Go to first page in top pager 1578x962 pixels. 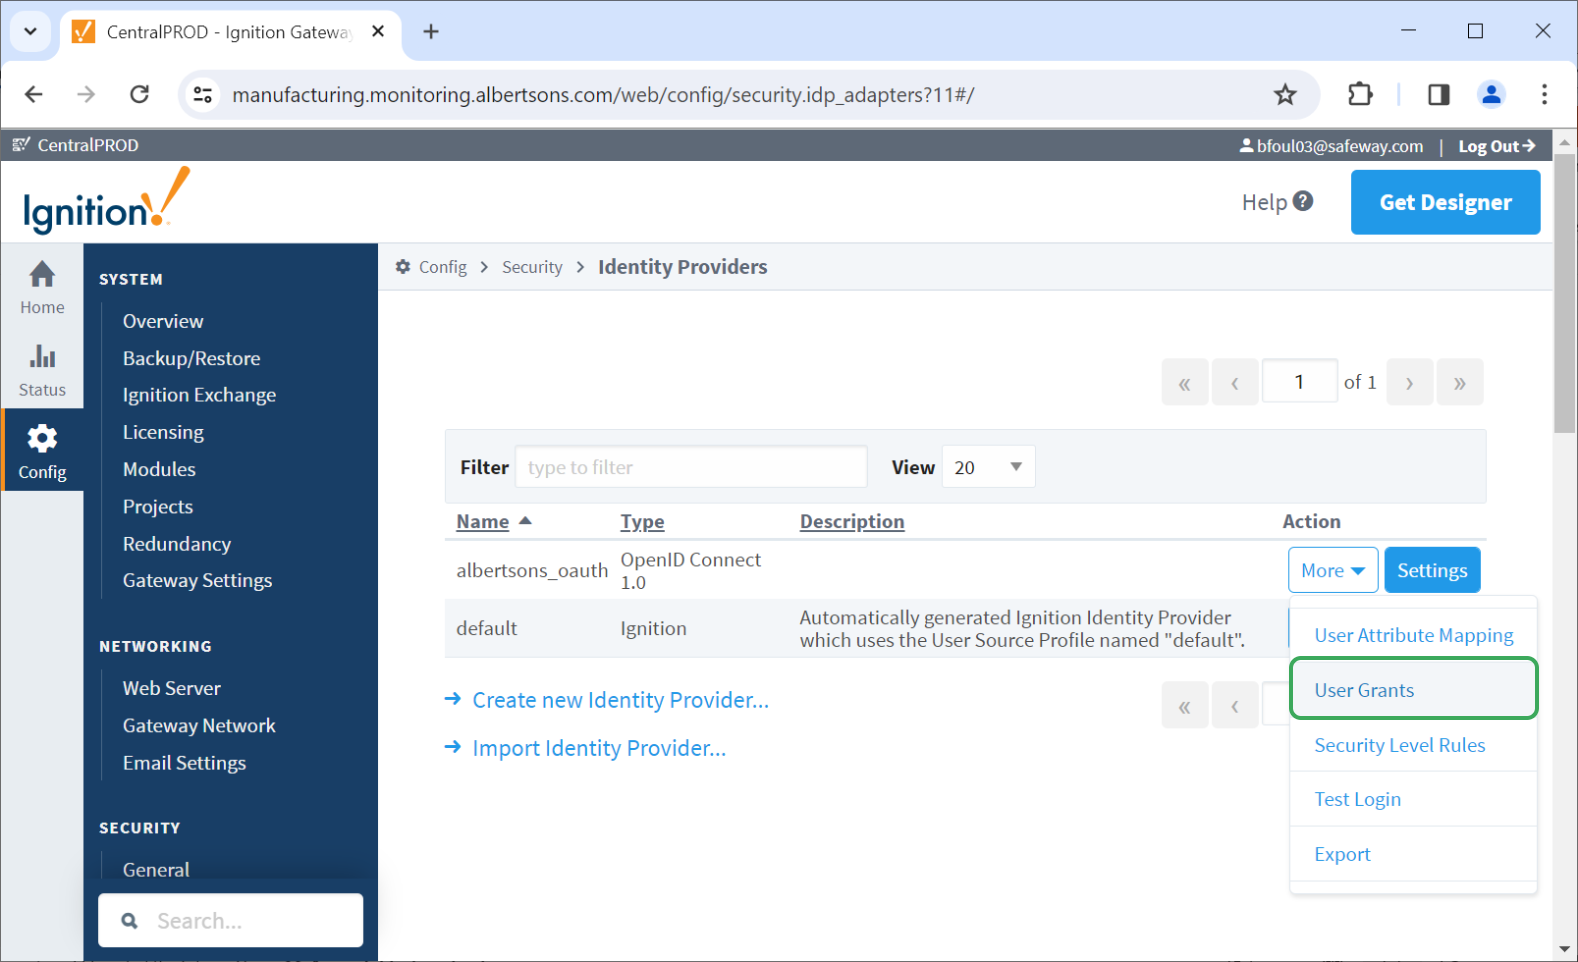[1185, 382]
